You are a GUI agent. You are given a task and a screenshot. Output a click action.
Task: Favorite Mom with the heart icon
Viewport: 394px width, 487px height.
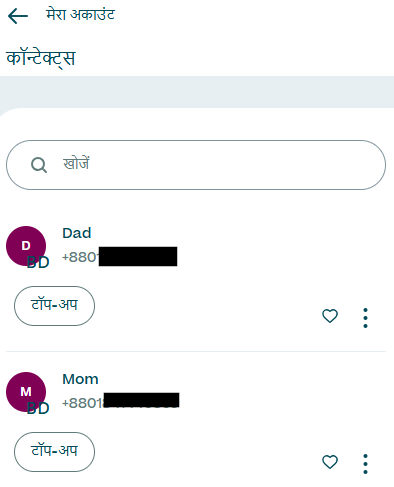(x=330, y=462)
